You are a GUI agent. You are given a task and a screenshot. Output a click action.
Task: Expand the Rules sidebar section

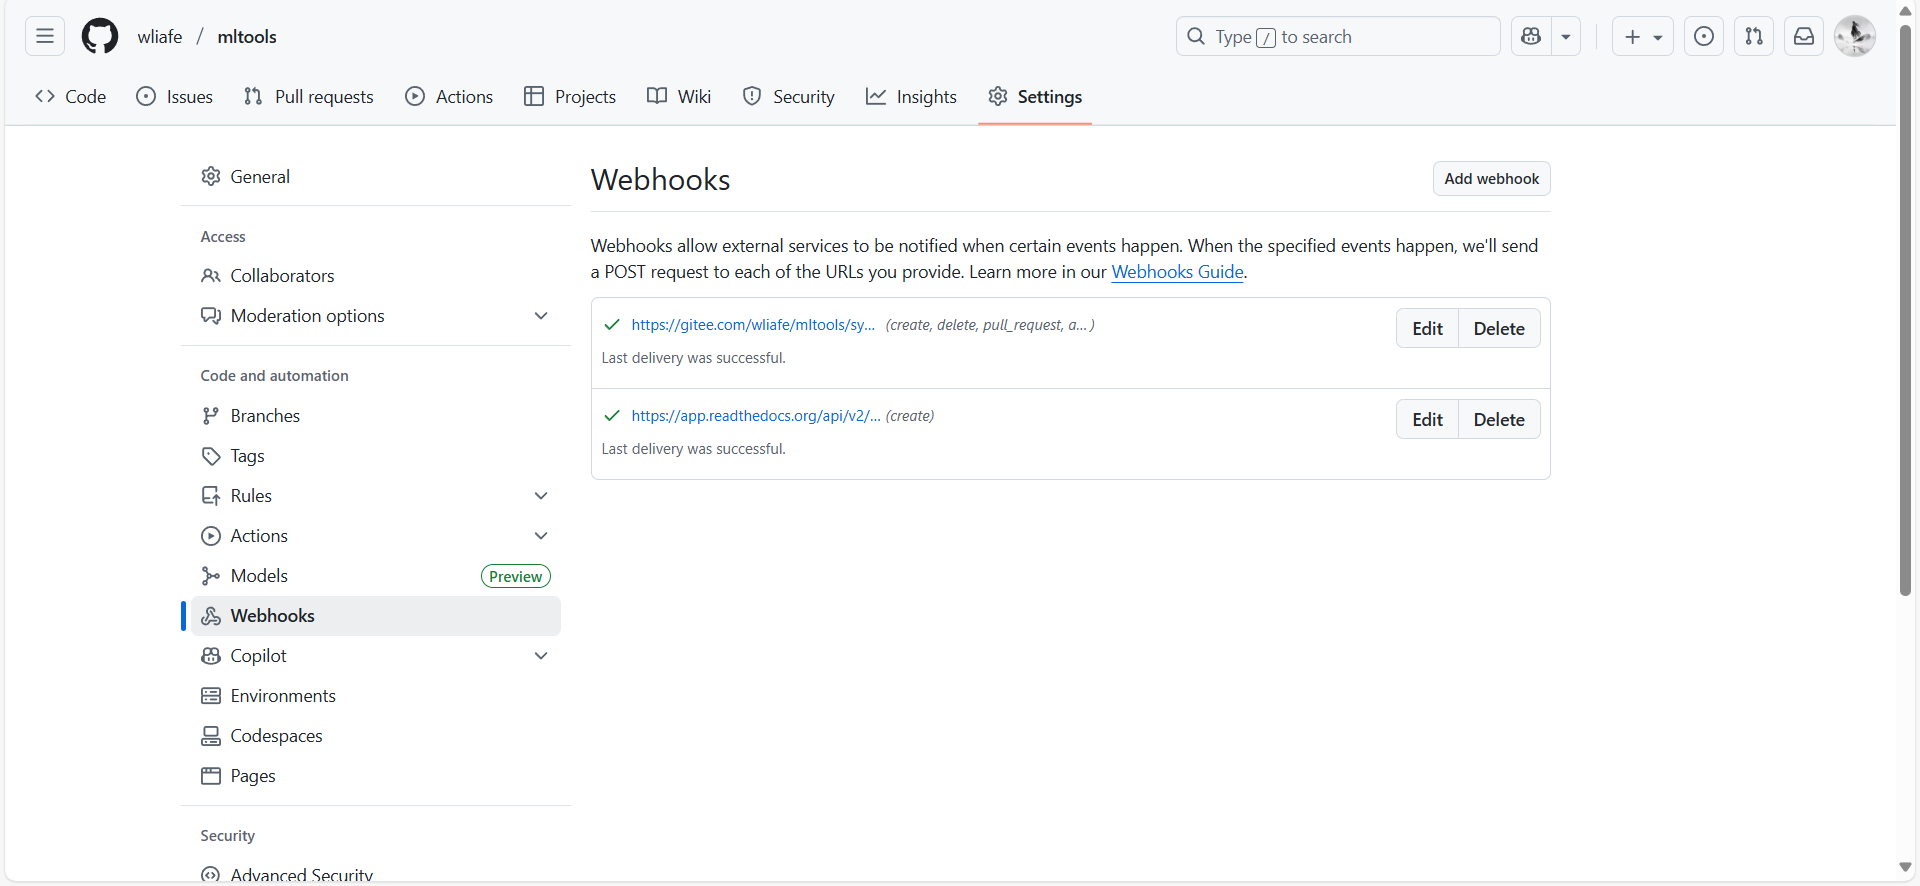(541, 496)
